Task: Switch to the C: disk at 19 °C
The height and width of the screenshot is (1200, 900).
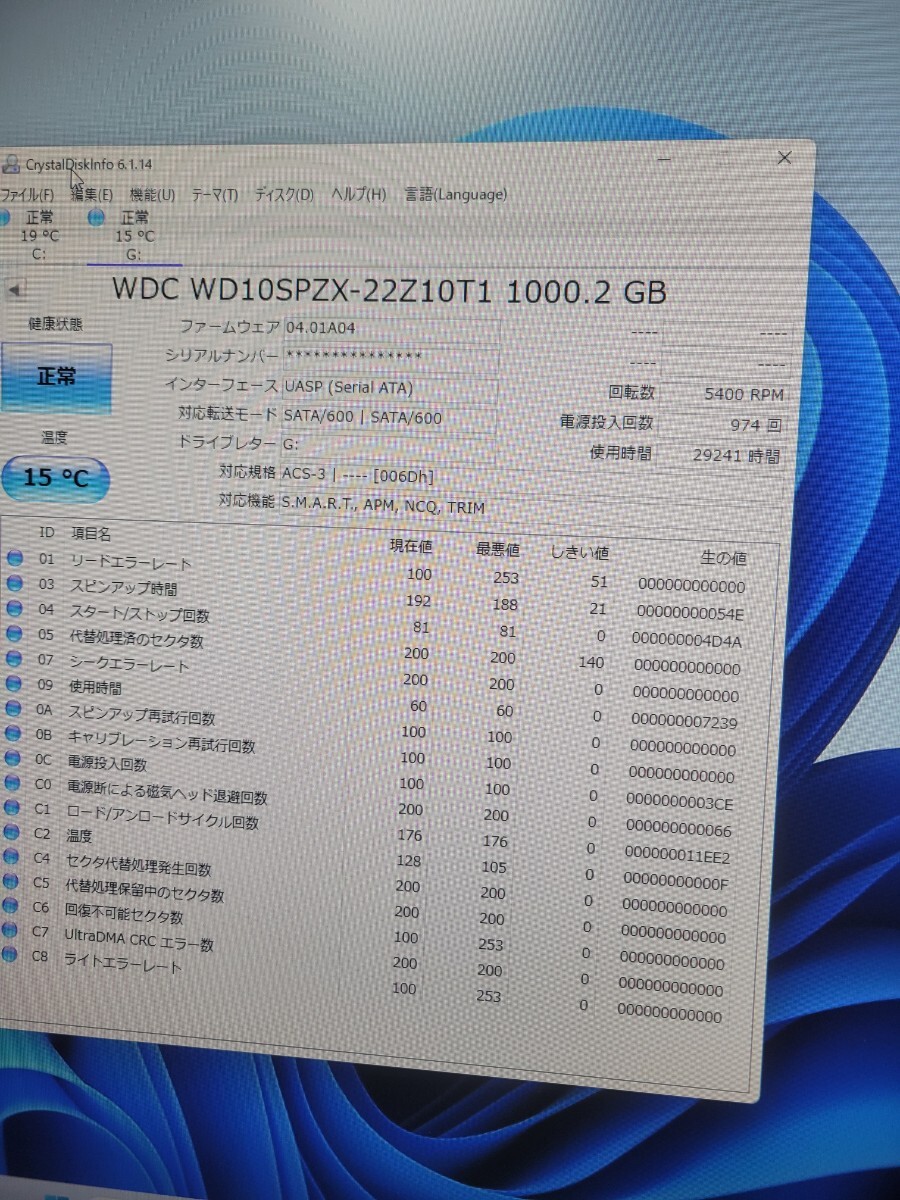Action: tap(39, 236)
